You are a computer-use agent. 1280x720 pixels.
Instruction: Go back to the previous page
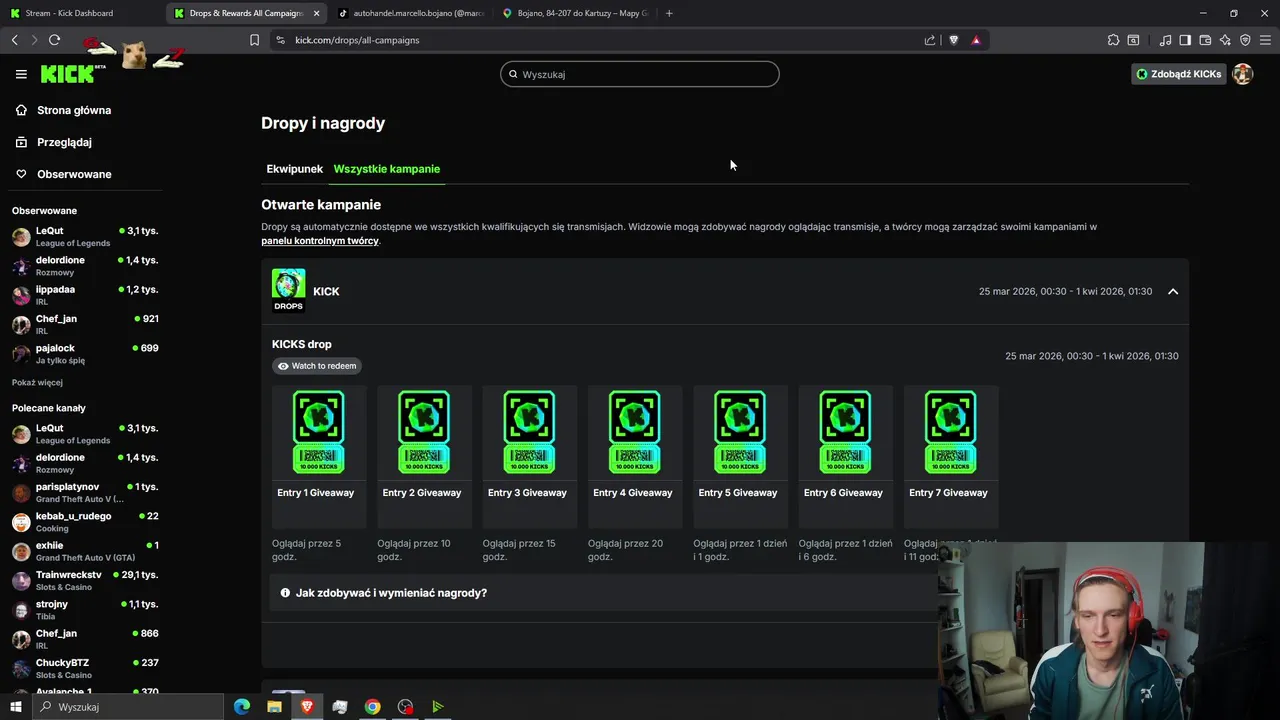coord(15,40)
